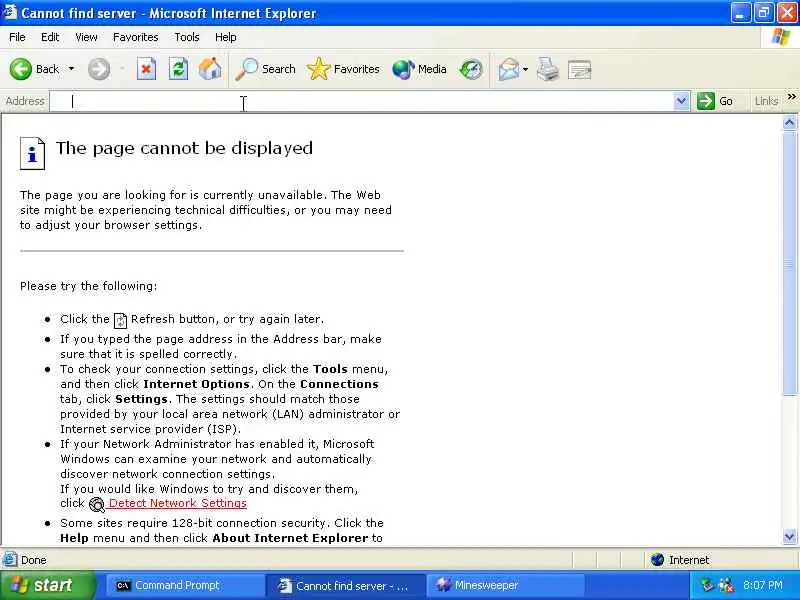Click the Cannot find server taskbar button
This screenshot has height=600, width=800.
click(x=345, y=585)
